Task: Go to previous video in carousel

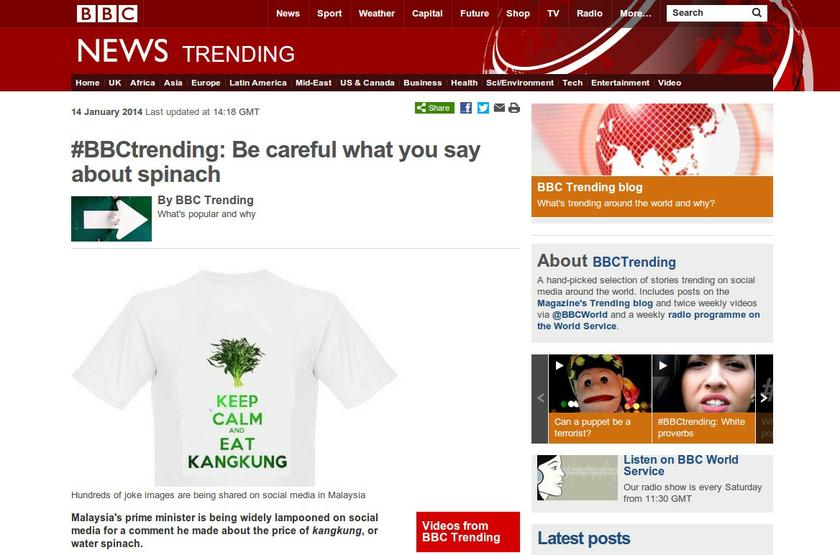Action: 540,399
